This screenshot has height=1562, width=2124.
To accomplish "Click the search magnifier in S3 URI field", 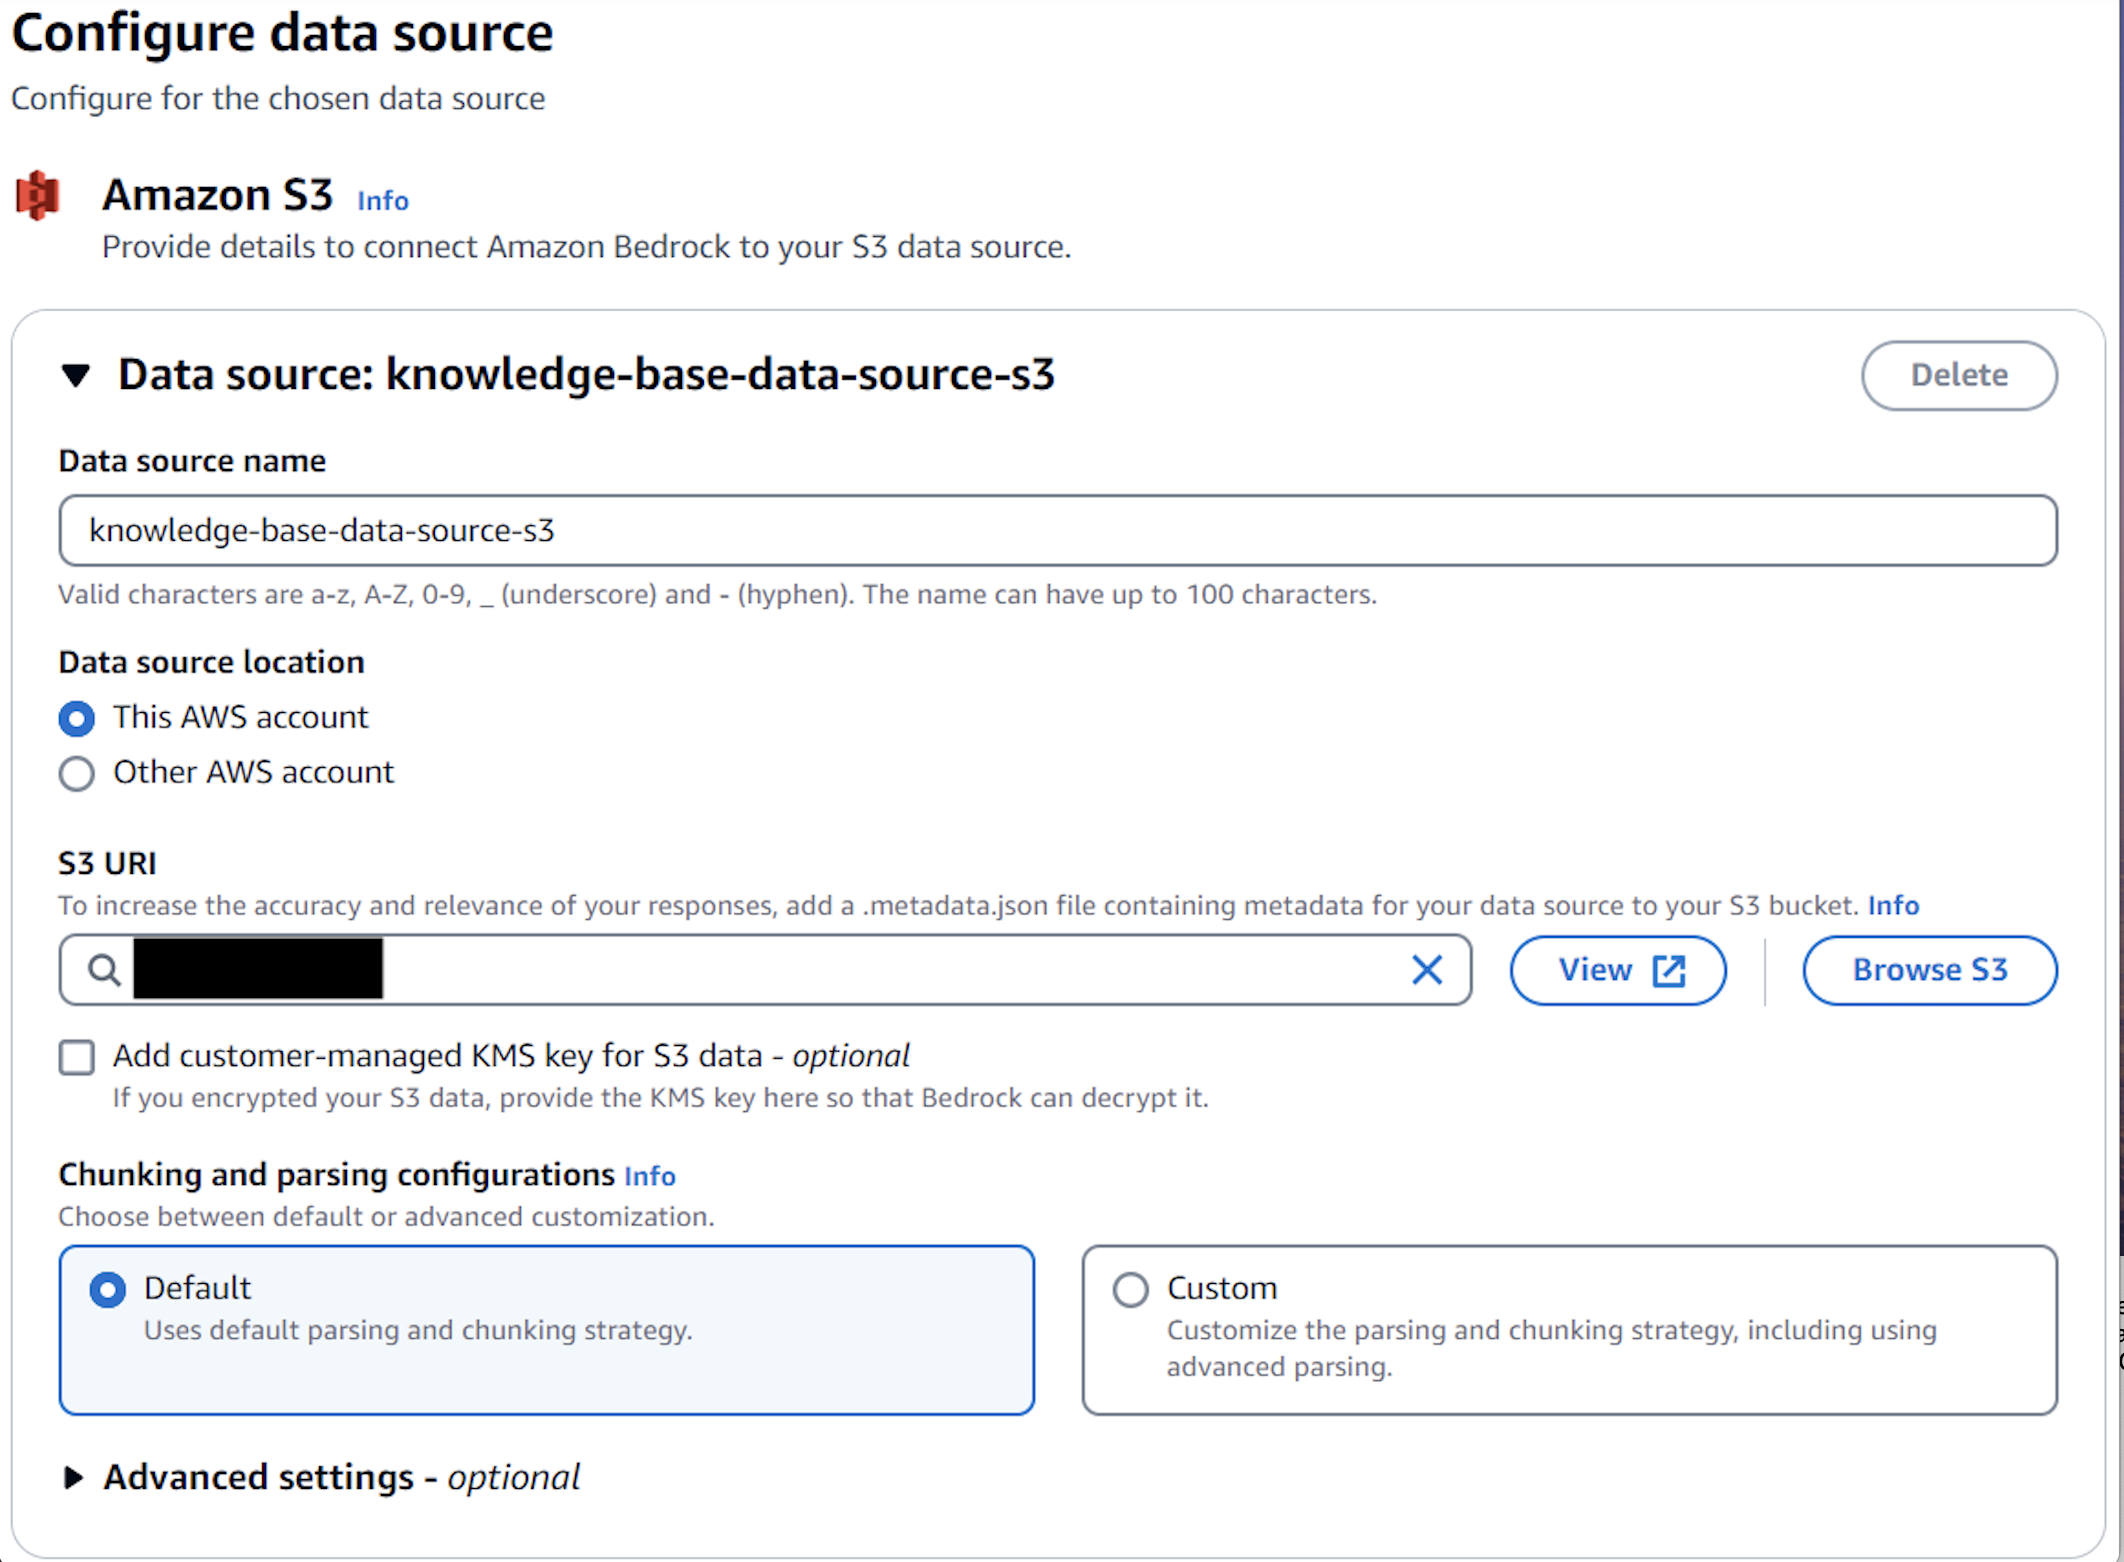I will coord(103,969).
